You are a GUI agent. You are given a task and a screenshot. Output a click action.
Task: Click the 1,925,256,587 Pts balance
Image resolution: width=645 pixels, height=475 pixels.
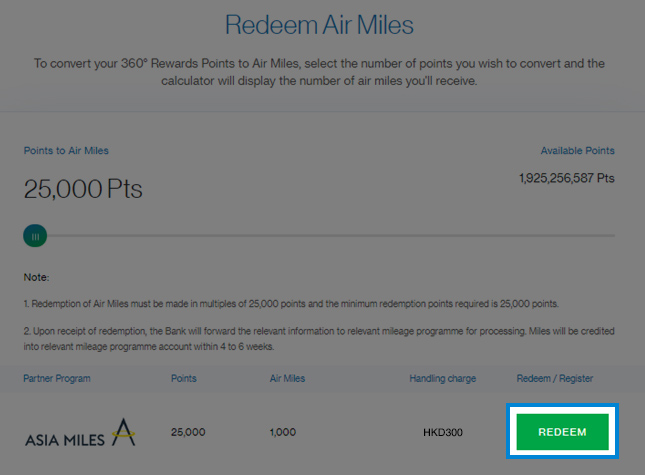[x=567, y=178]
